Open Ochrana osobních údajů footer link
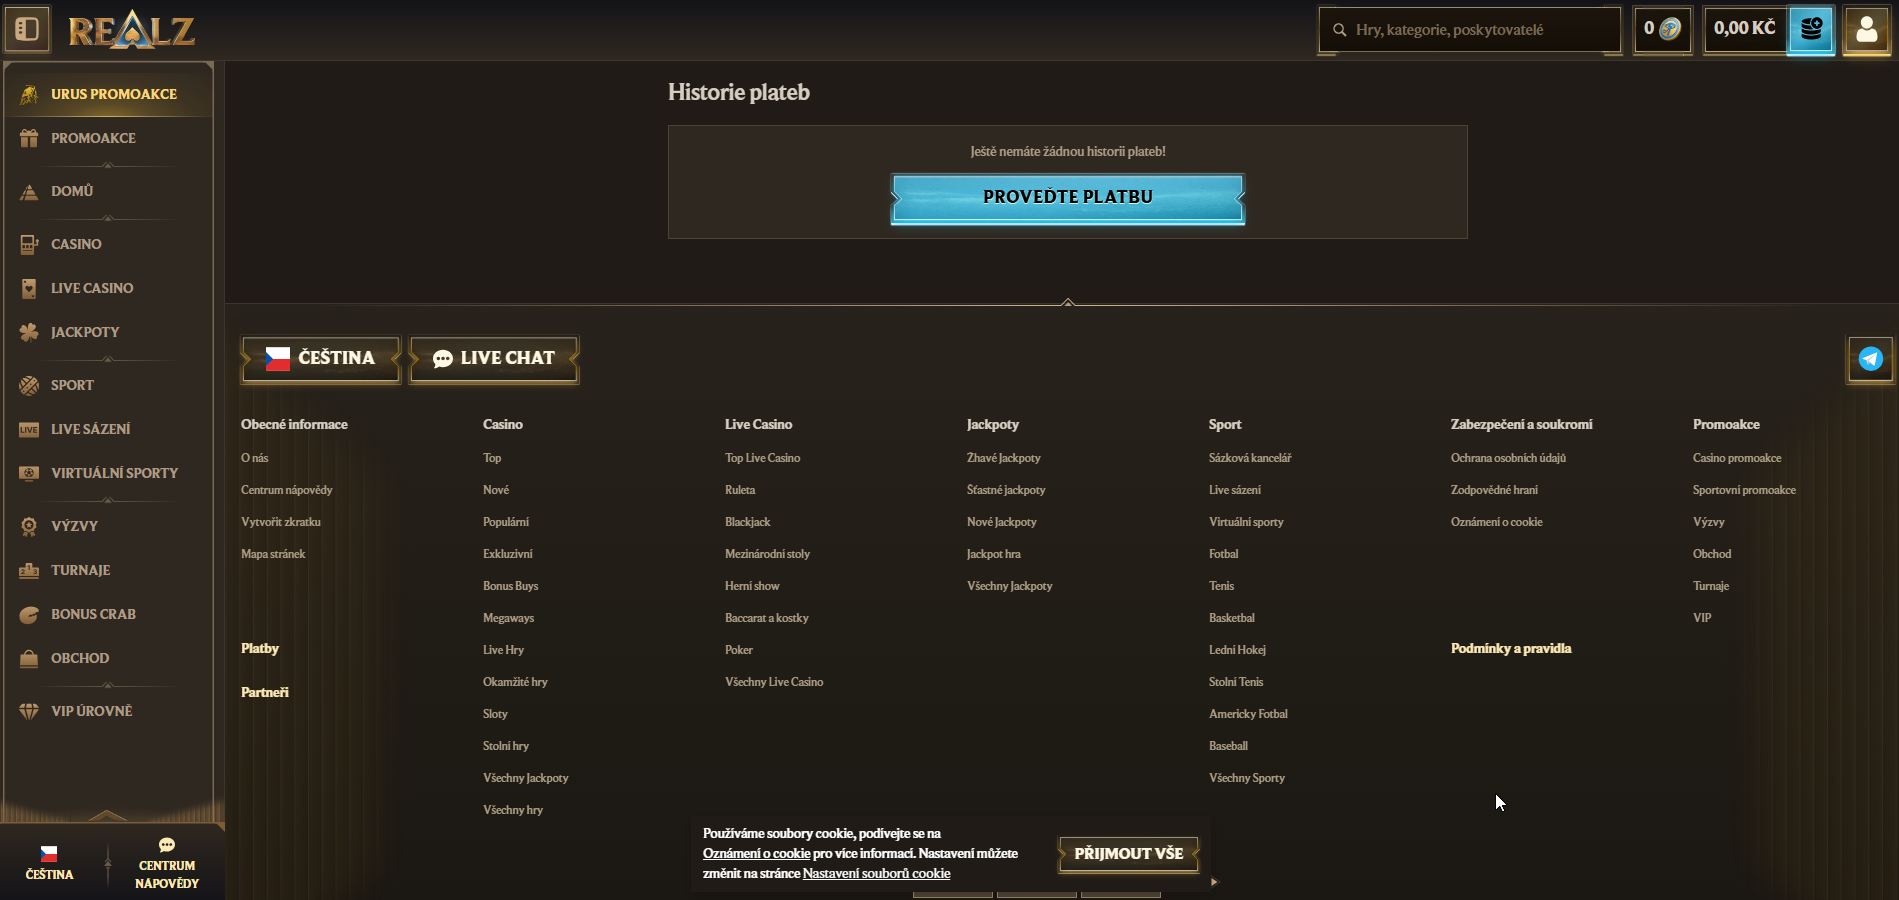The image size is (1899, 900). 1508,458
